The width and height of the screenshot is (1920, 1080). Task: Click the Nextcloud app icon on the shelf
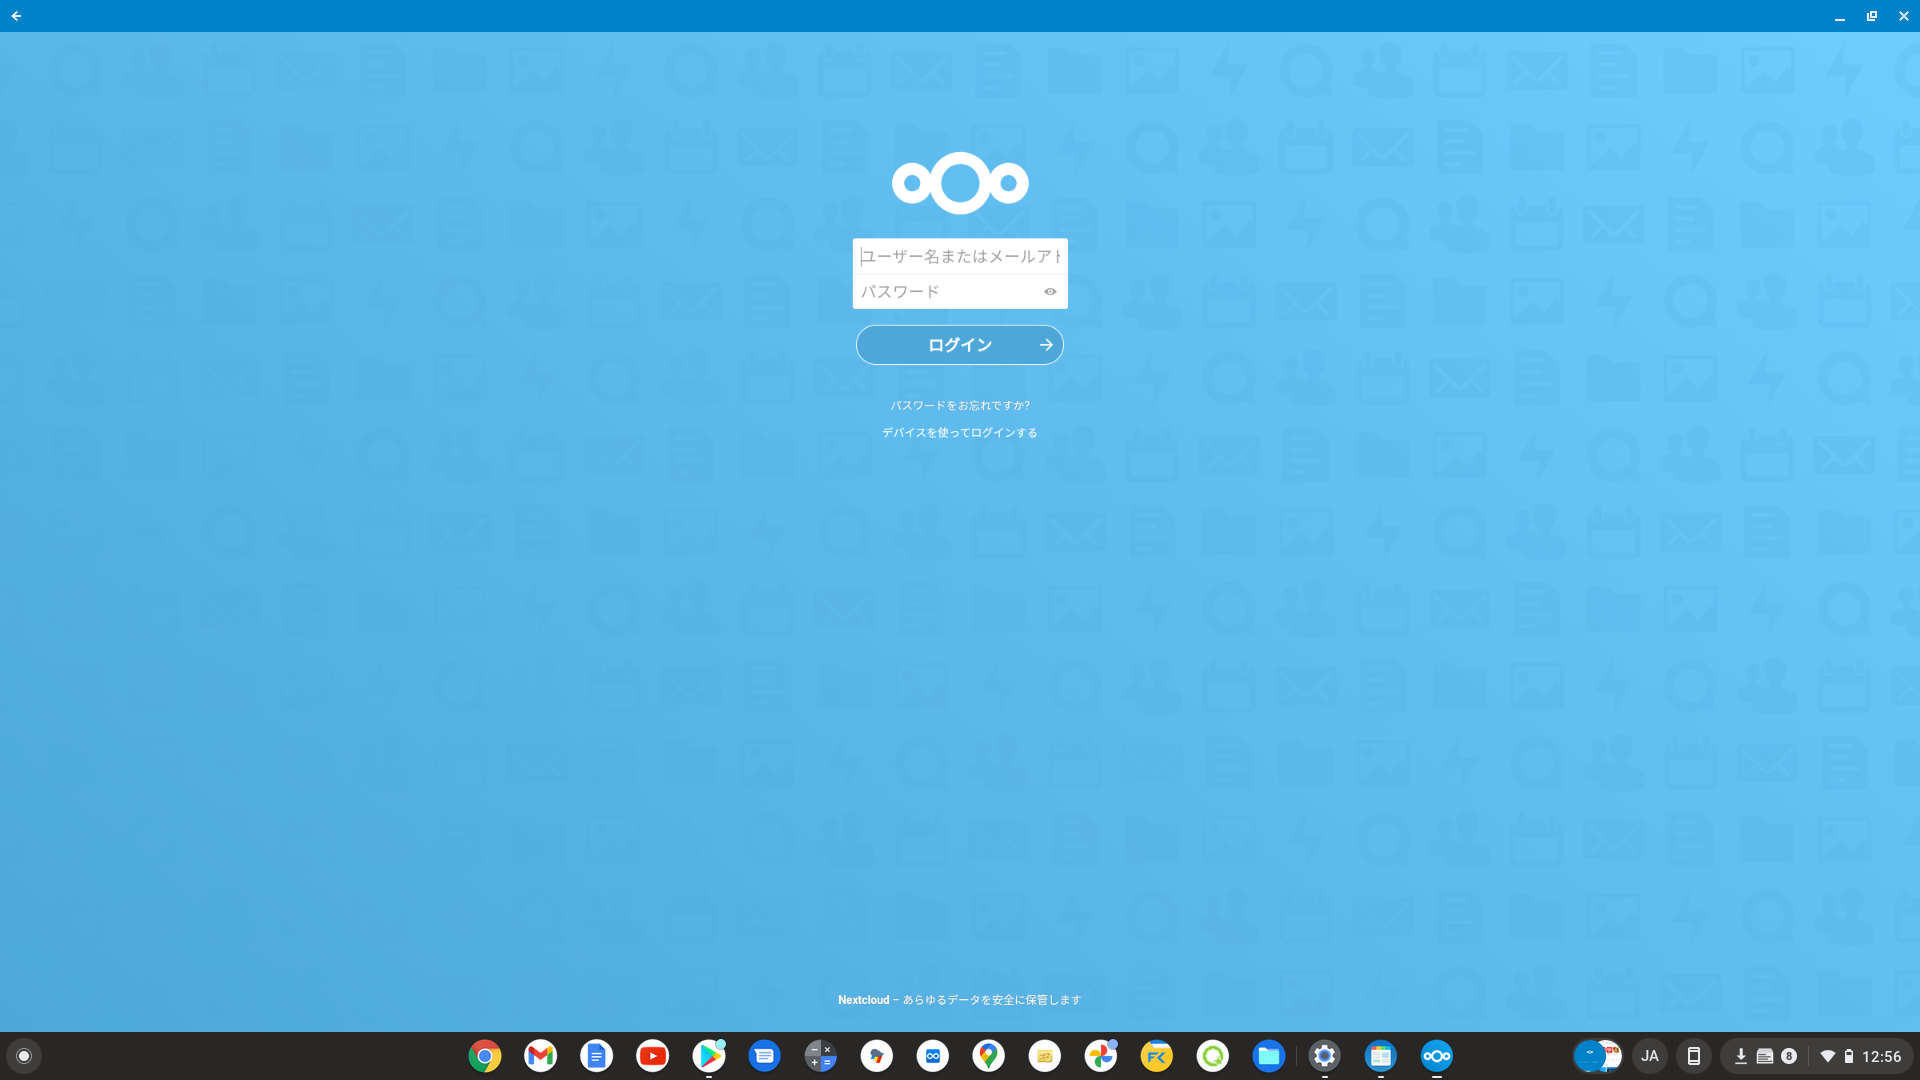click(x=1437, y=1056)
